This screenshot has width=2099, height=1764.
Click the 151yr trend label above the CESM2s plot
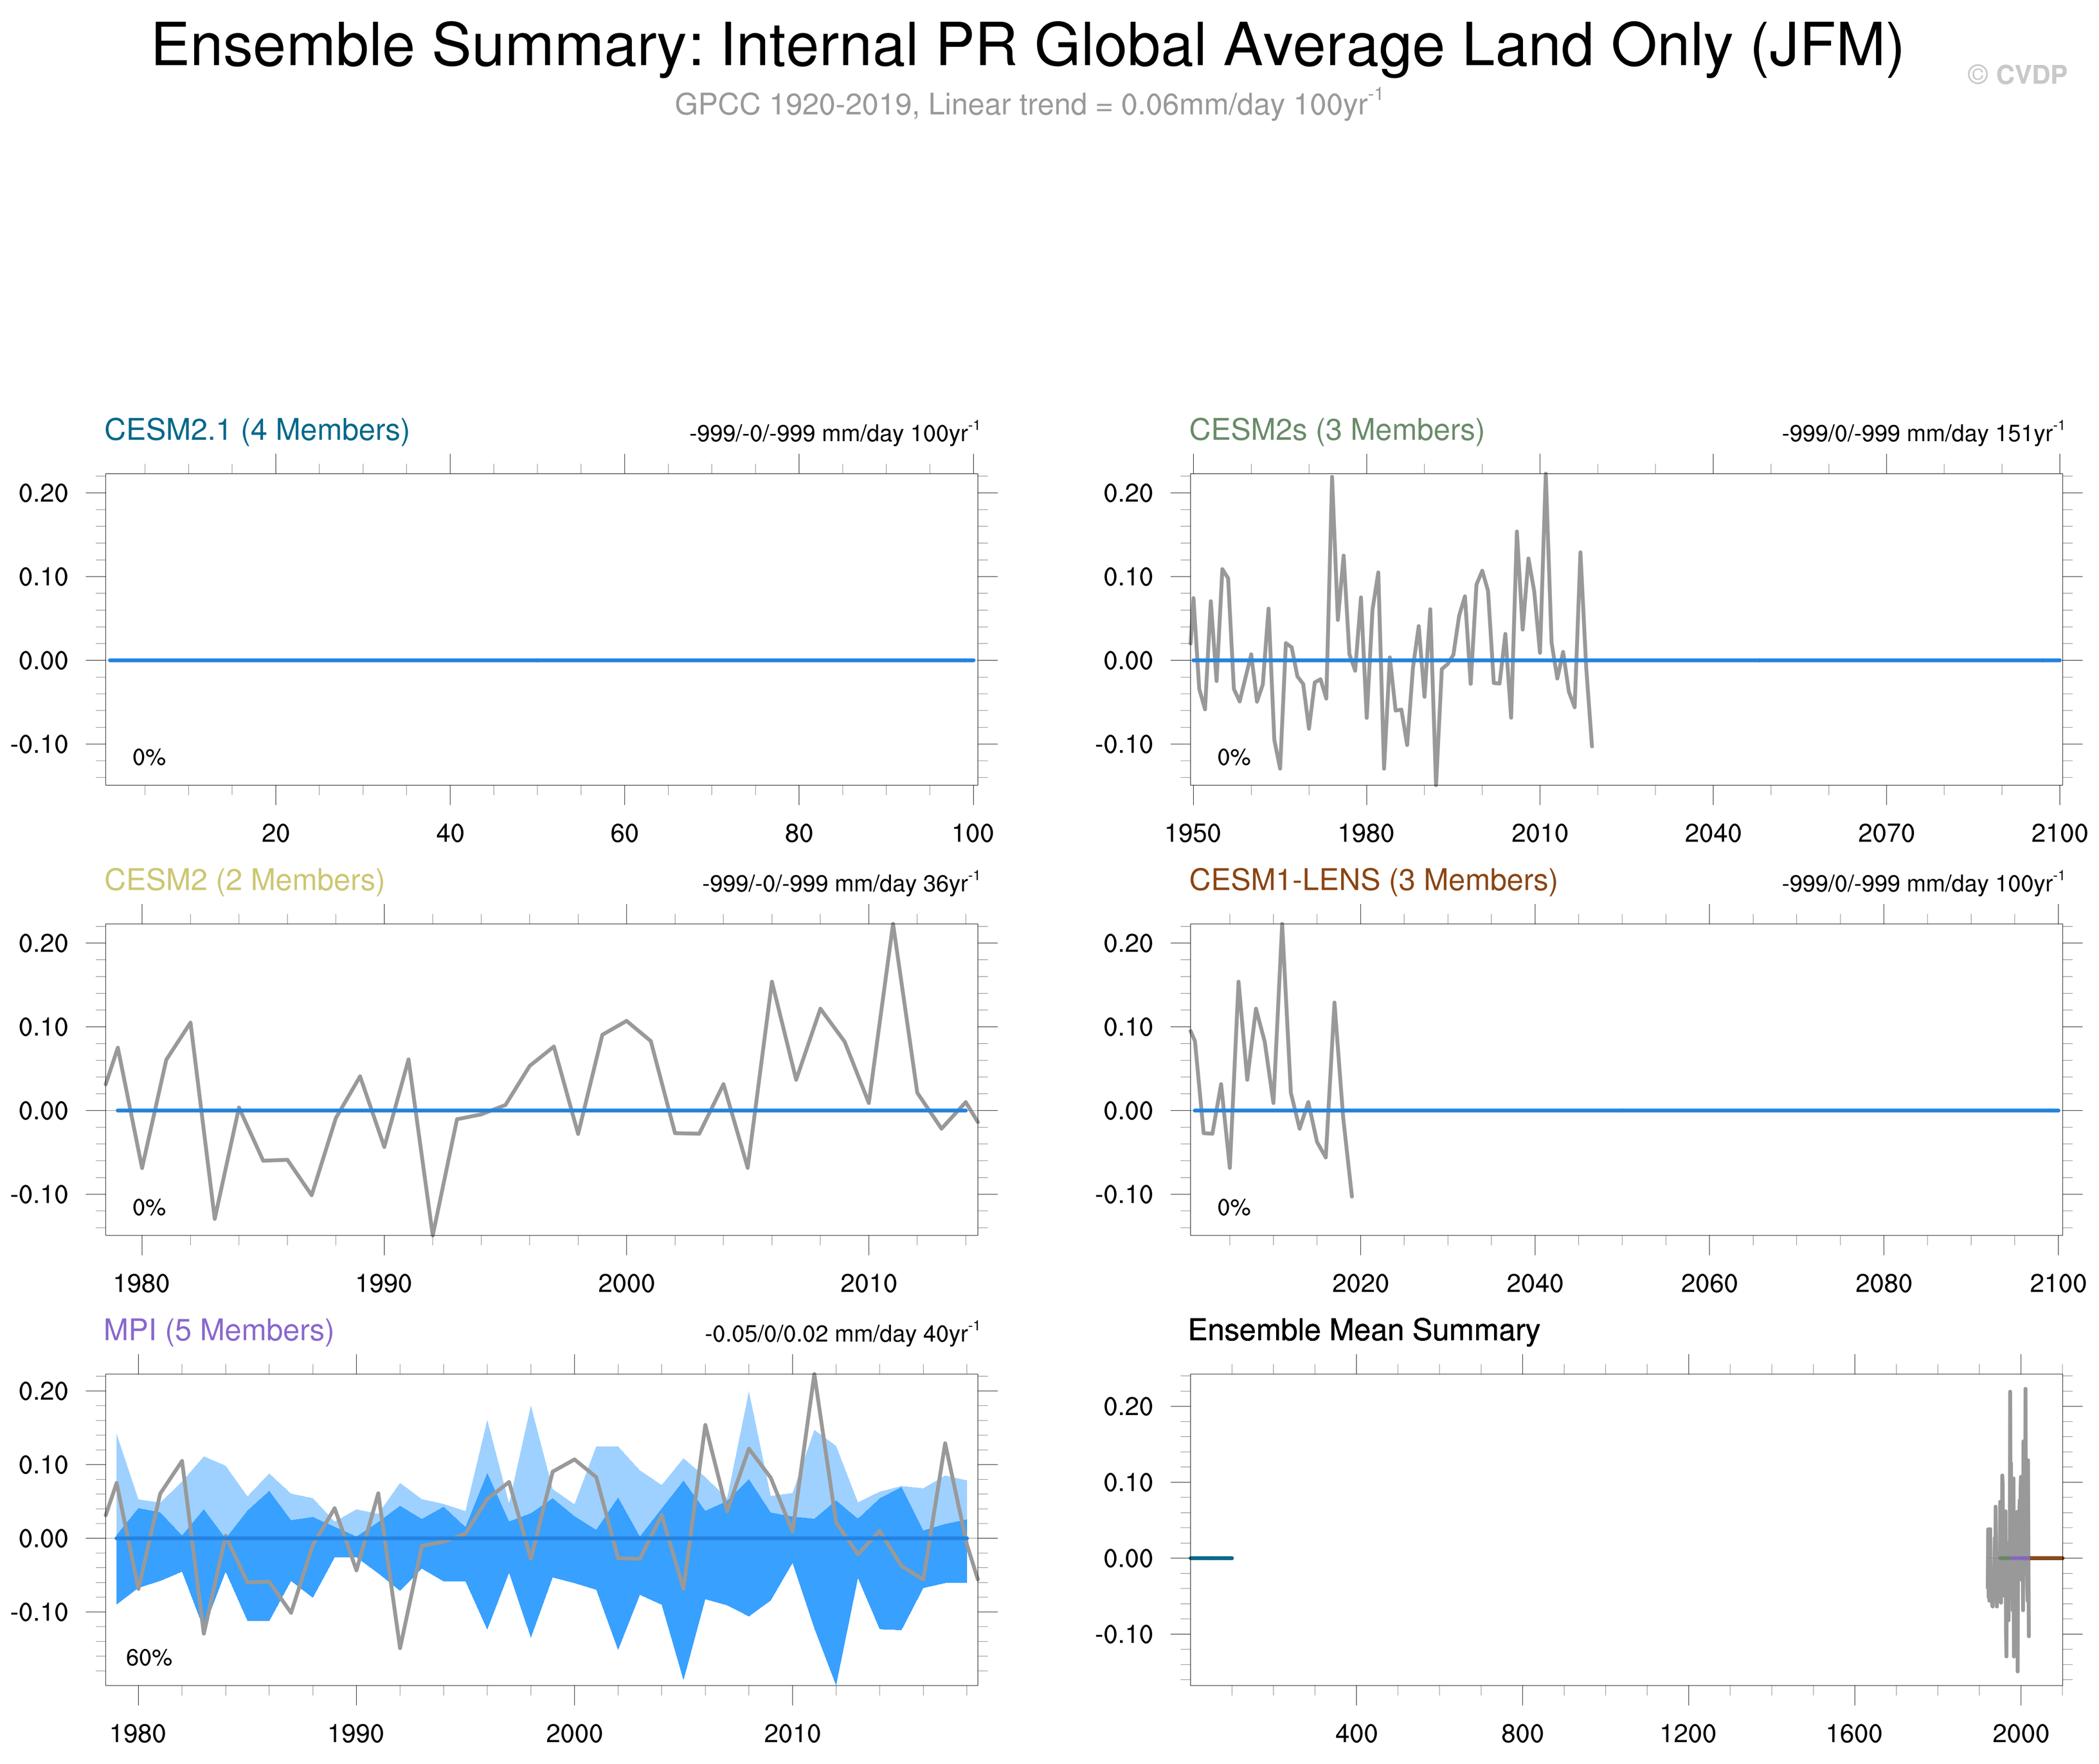(1921, 434)
